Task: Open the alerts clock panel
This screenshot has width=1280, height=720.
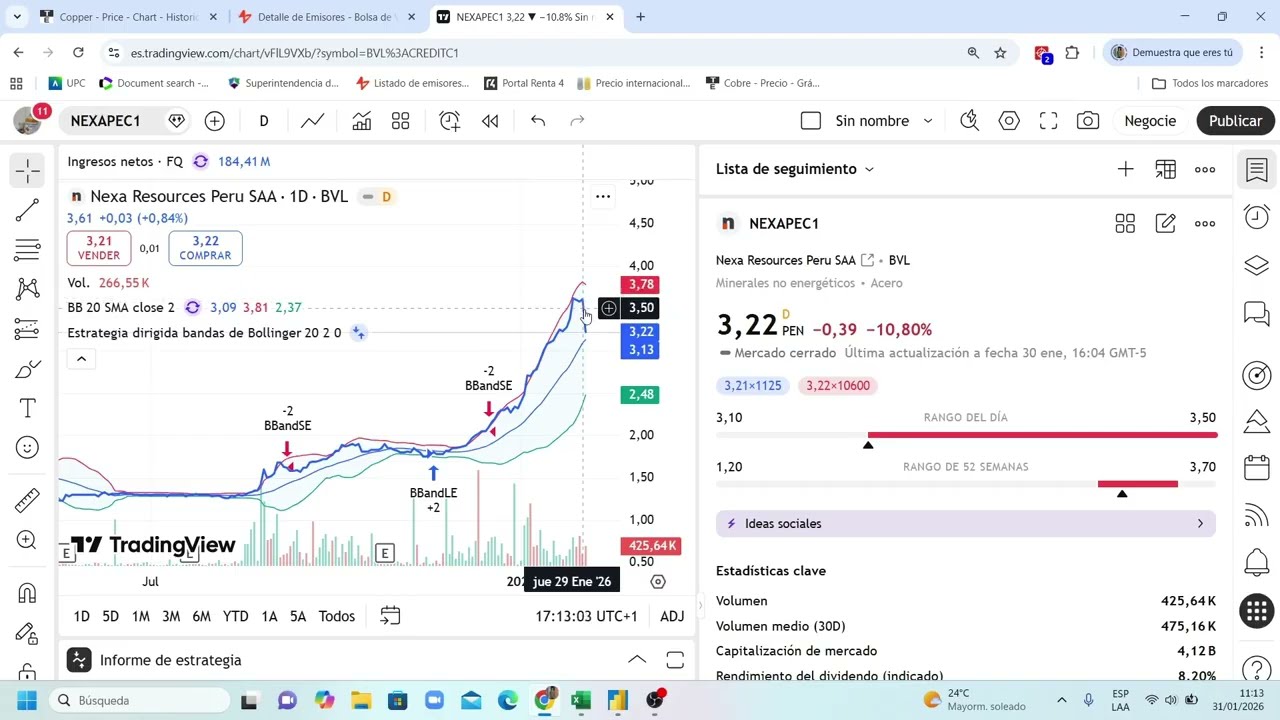Action: pos(1257,217)
